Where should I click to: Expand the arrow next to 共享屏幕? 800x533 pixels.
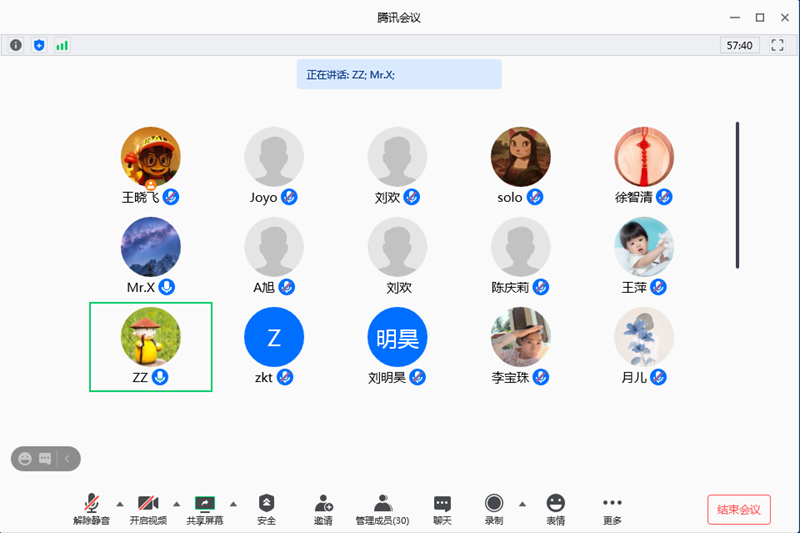(x=233, y=503)
